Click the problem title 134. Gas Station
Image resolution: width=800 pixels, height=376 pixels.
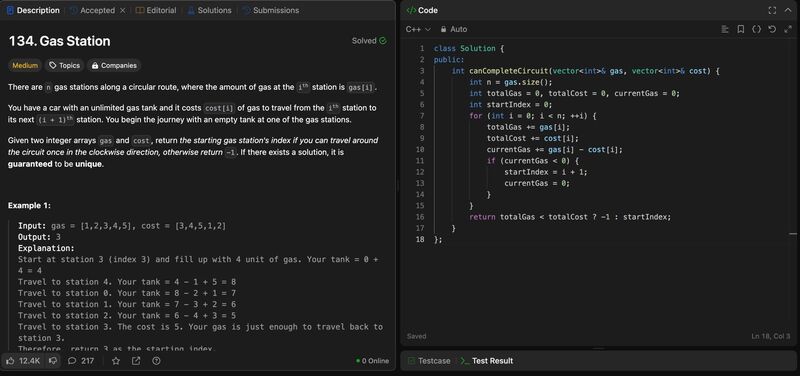(x=60, y=41)
